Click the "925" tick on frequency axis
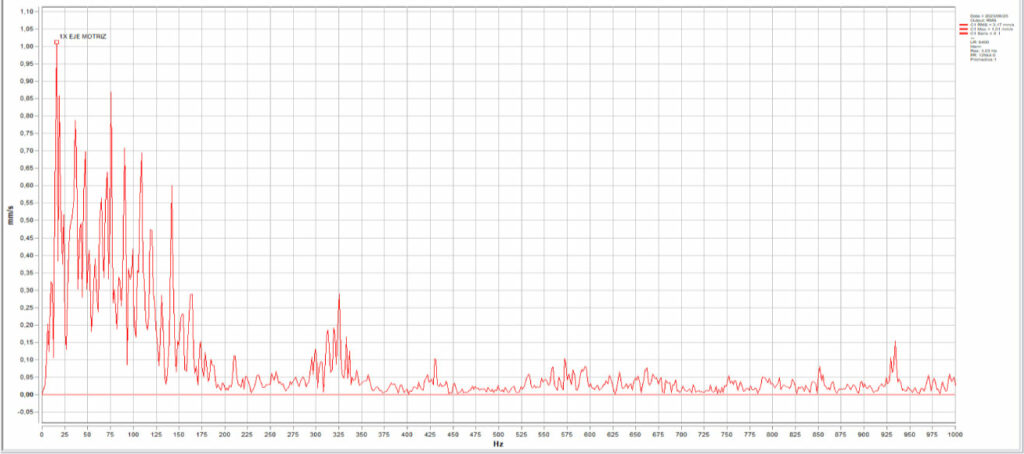 pyautogui.click(x=886, y=433)
